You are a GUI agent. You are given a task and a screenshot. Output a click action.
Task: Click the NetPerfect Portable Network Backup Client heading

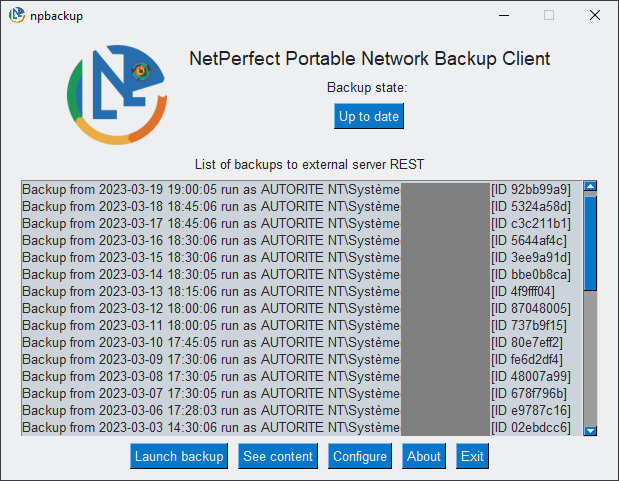(370, 59)
